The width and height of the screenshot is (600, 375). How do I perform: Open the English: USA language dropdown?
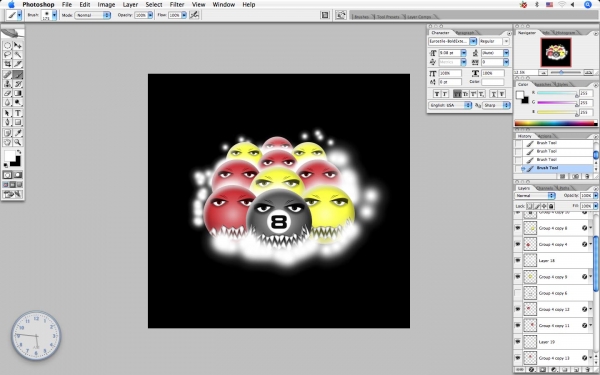click(450, 105)
